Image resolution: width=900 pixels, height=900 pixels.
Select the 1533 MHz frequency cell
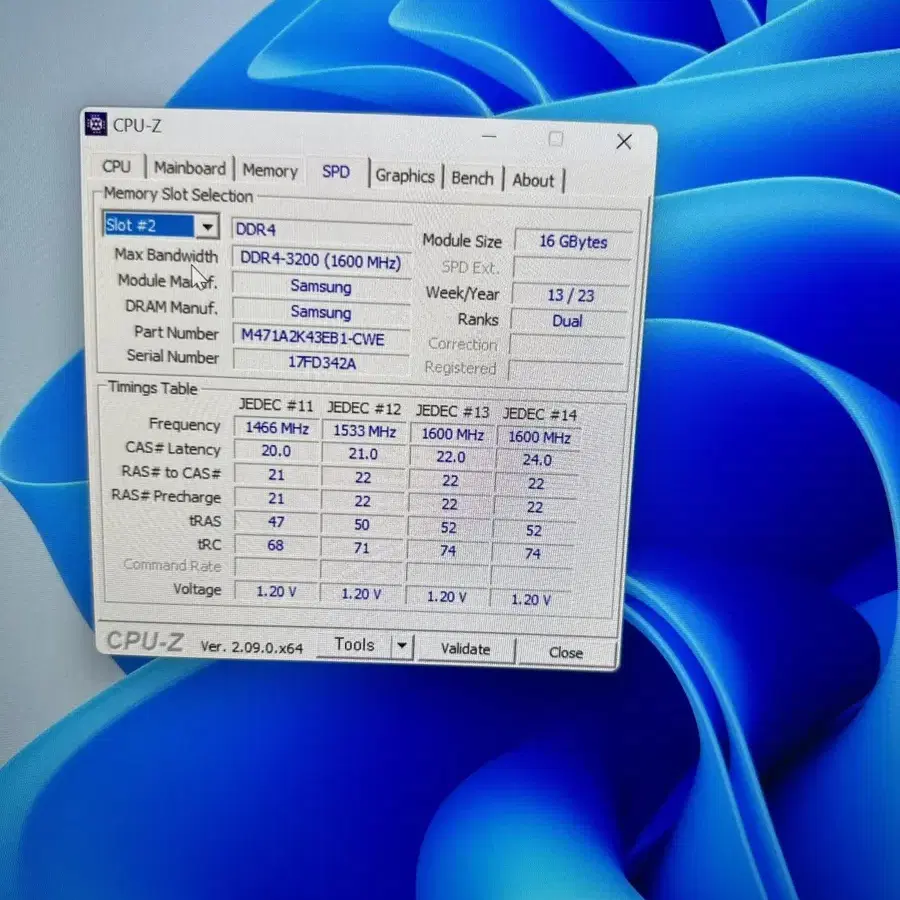[x=364, y=431]
